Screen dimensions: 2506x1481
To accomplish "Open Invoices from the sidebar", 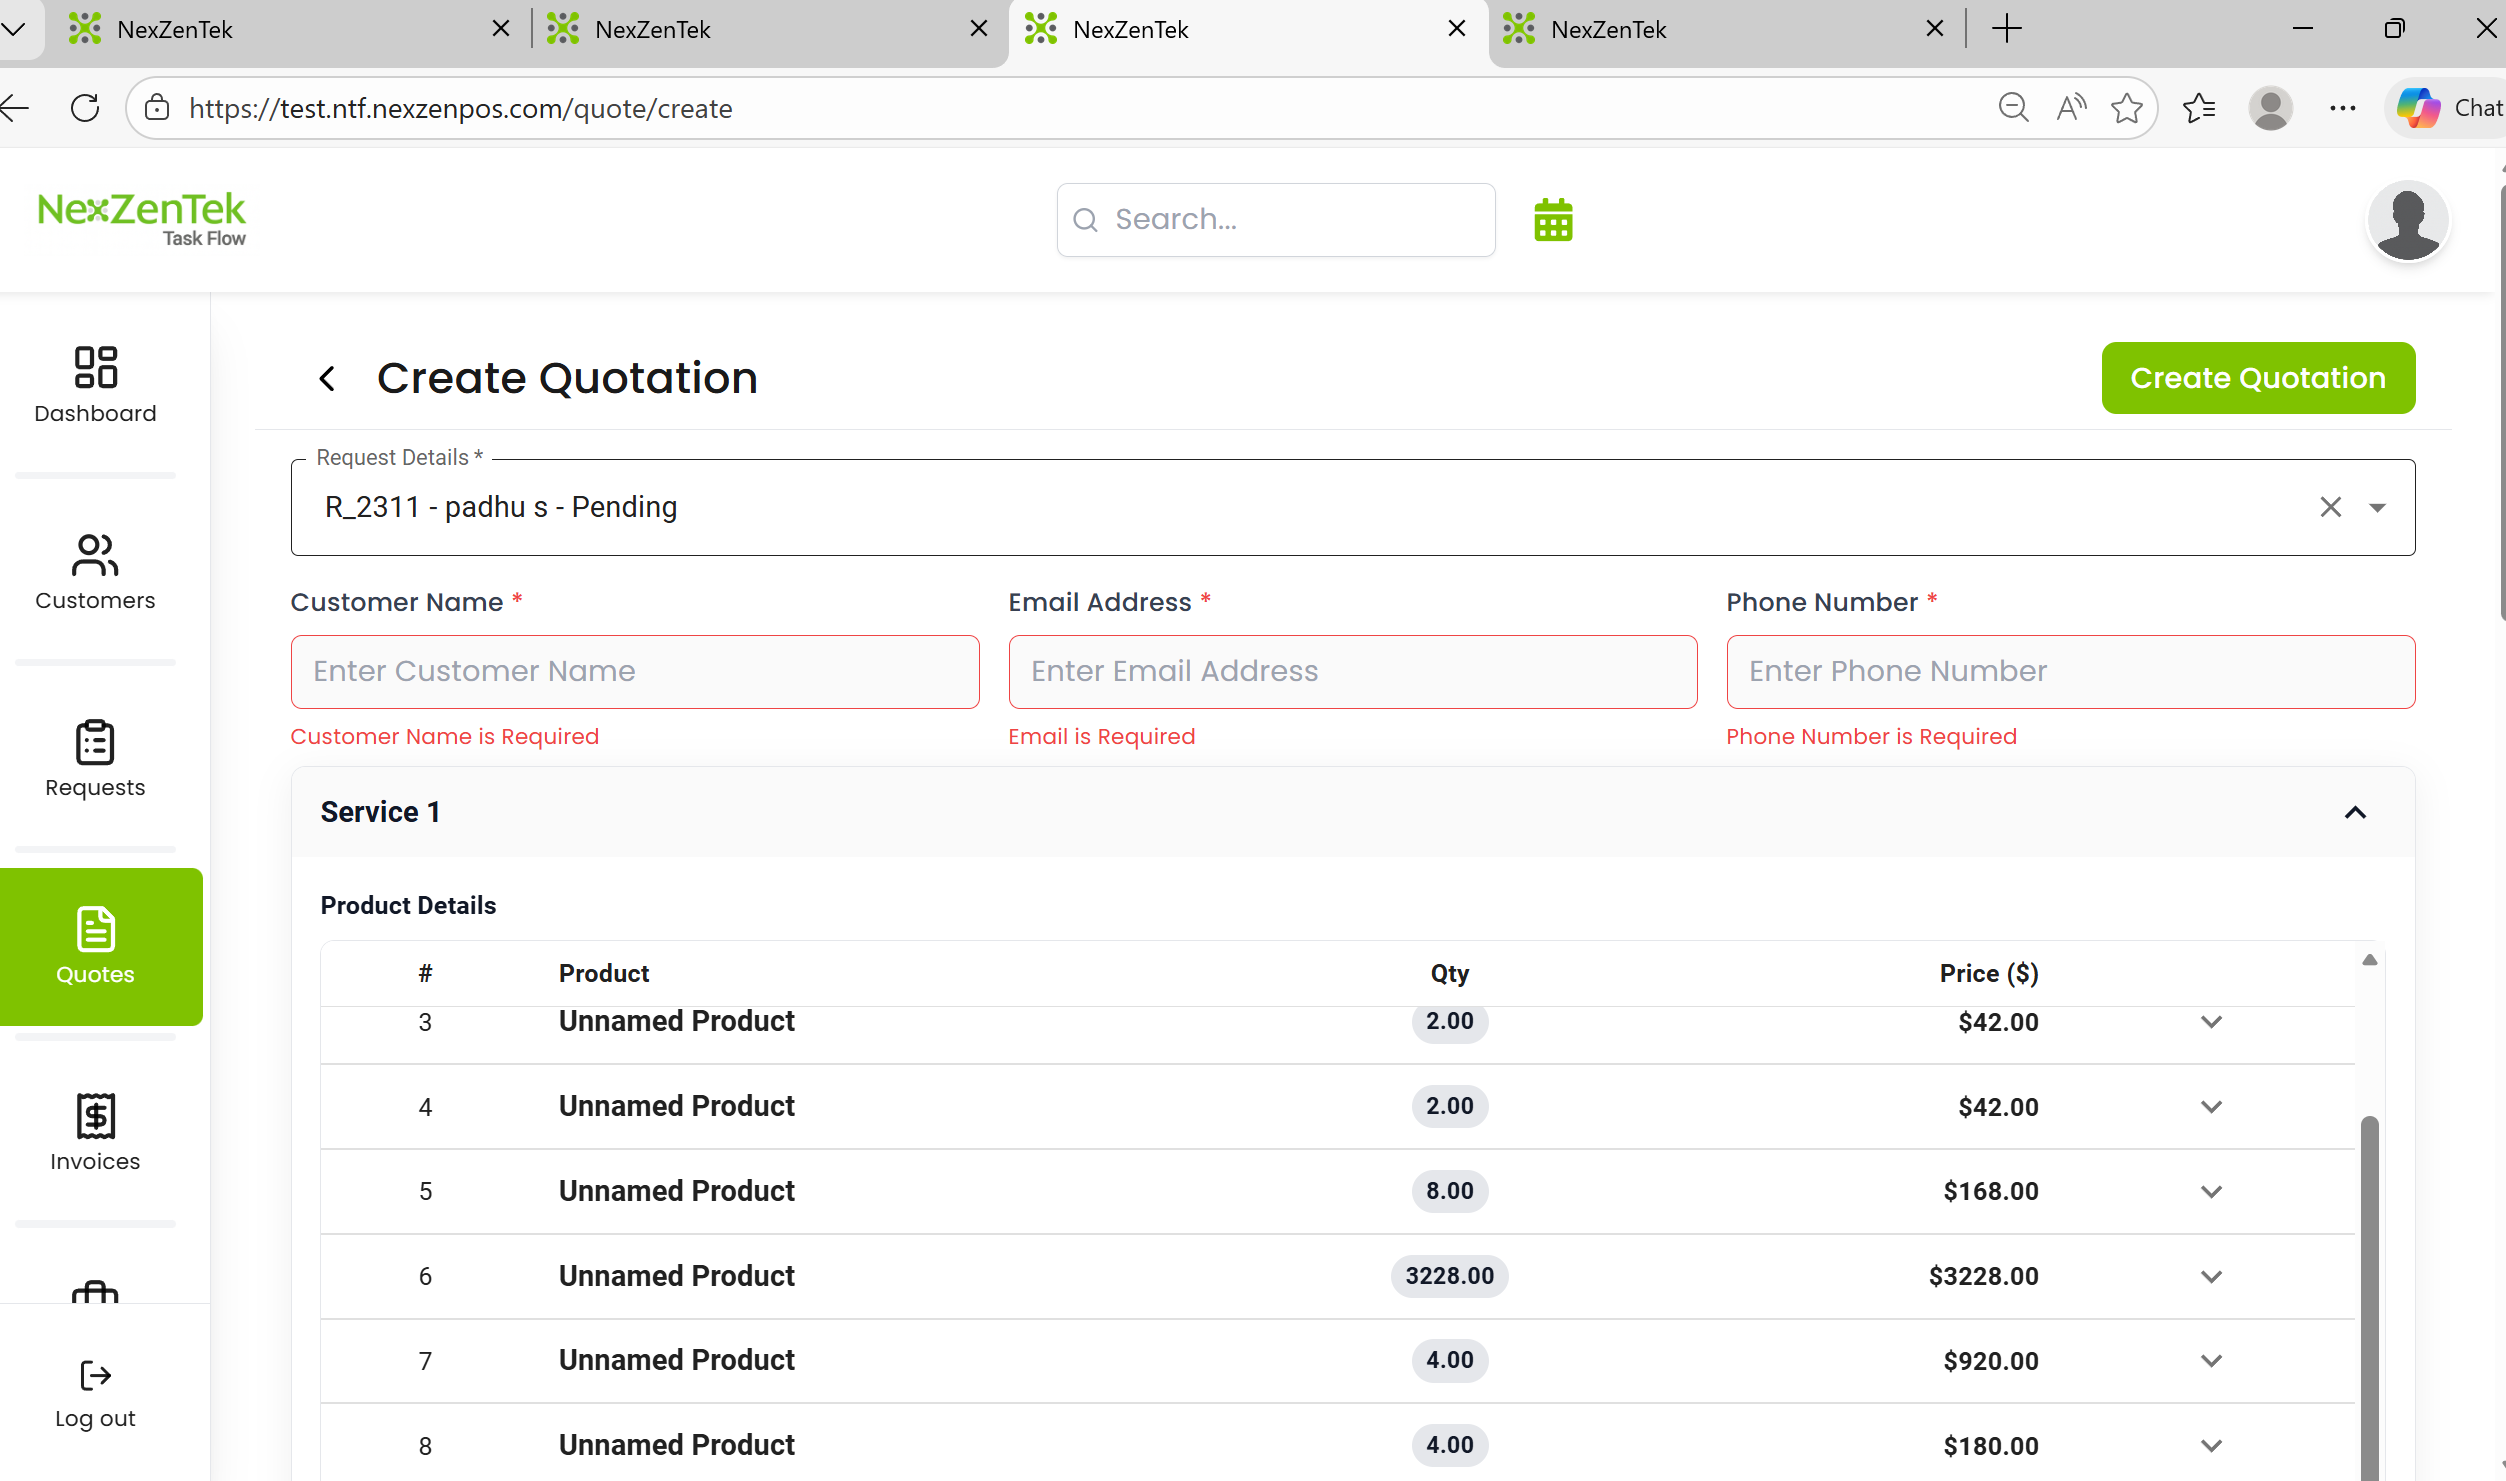I will tap(95, 1116).
